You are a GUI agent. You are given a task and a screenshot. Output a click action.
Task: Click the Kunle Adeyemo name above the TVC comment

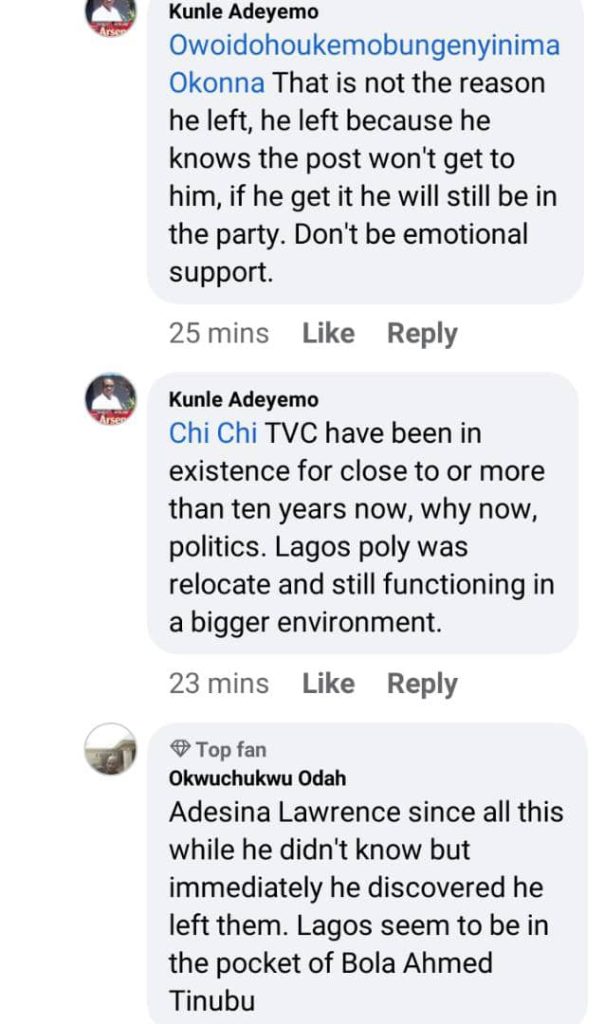tap(244, 400)
